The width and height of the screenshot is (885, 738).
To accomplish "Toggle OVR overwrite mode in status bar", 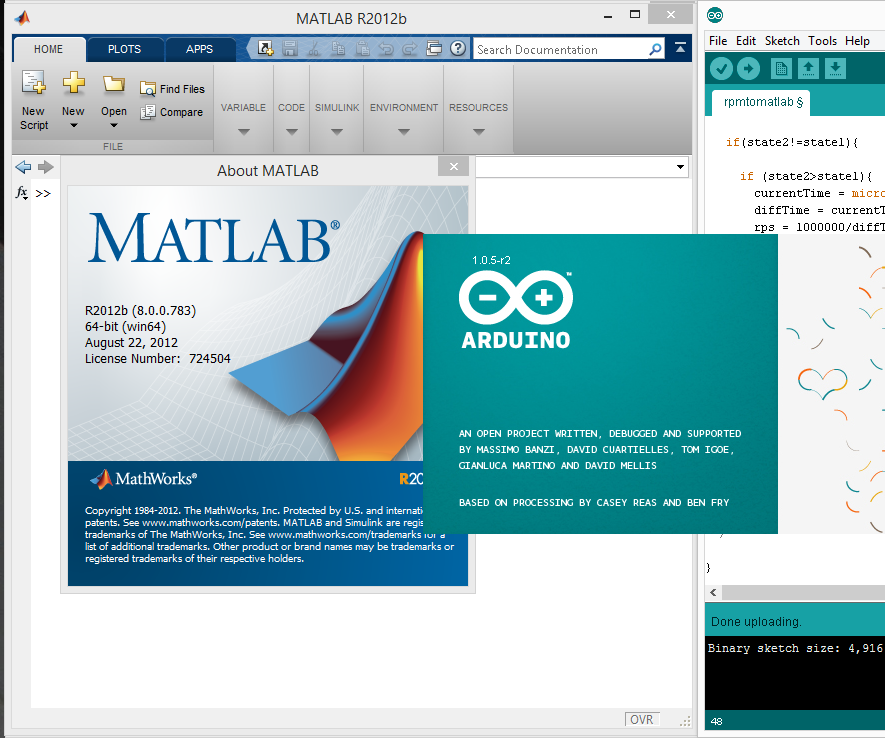I will 641,719.
